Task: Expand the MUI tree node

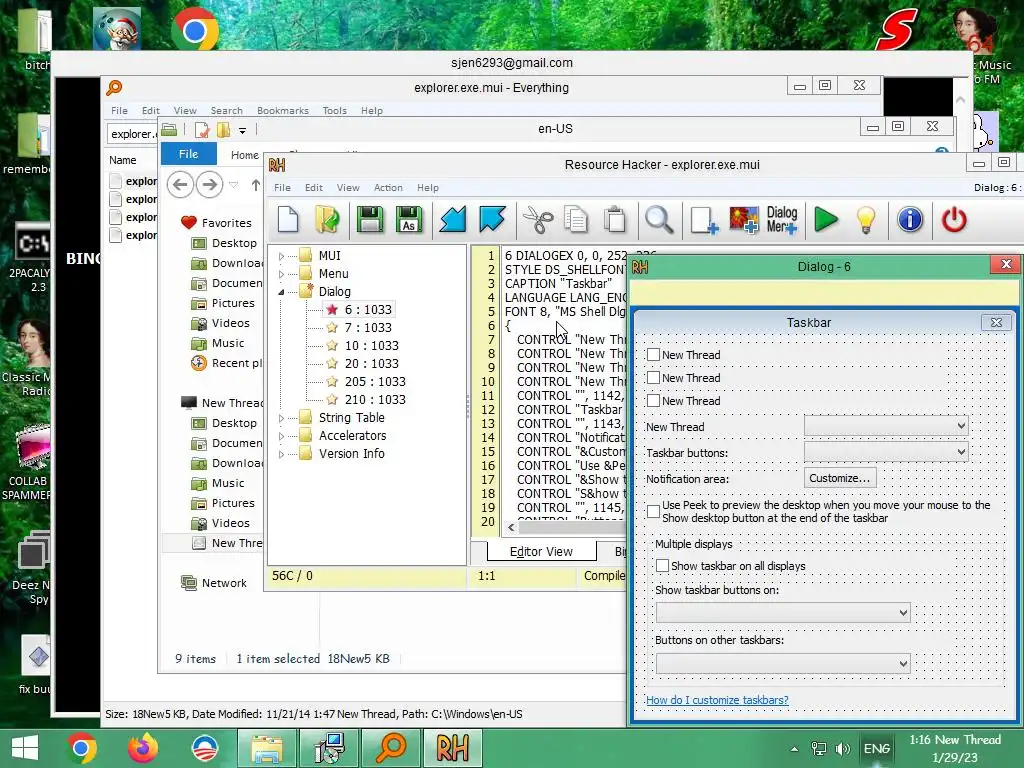Action: (281, 256)
